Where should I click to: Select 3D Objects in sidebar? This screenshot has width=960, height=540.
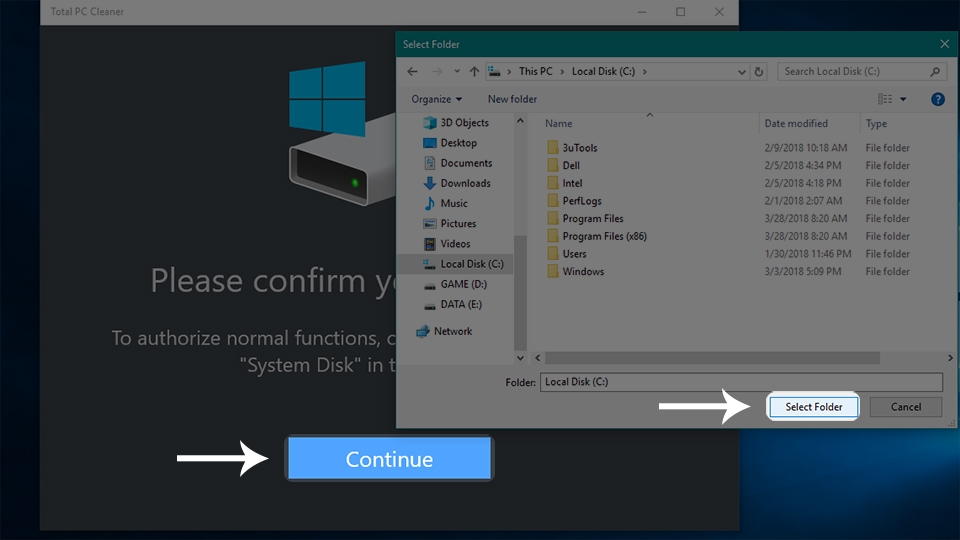[x=456, y=122]
